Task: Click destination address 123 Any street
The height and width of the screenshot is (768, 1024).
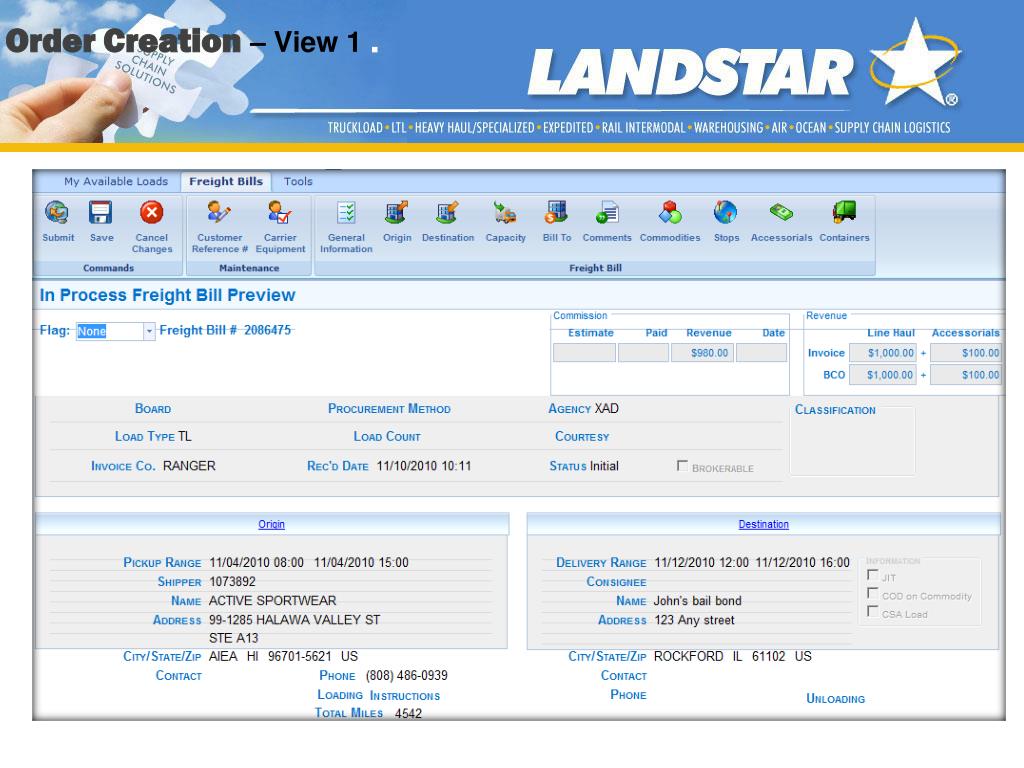Action: pyautogui.click(x=694, y=620)
